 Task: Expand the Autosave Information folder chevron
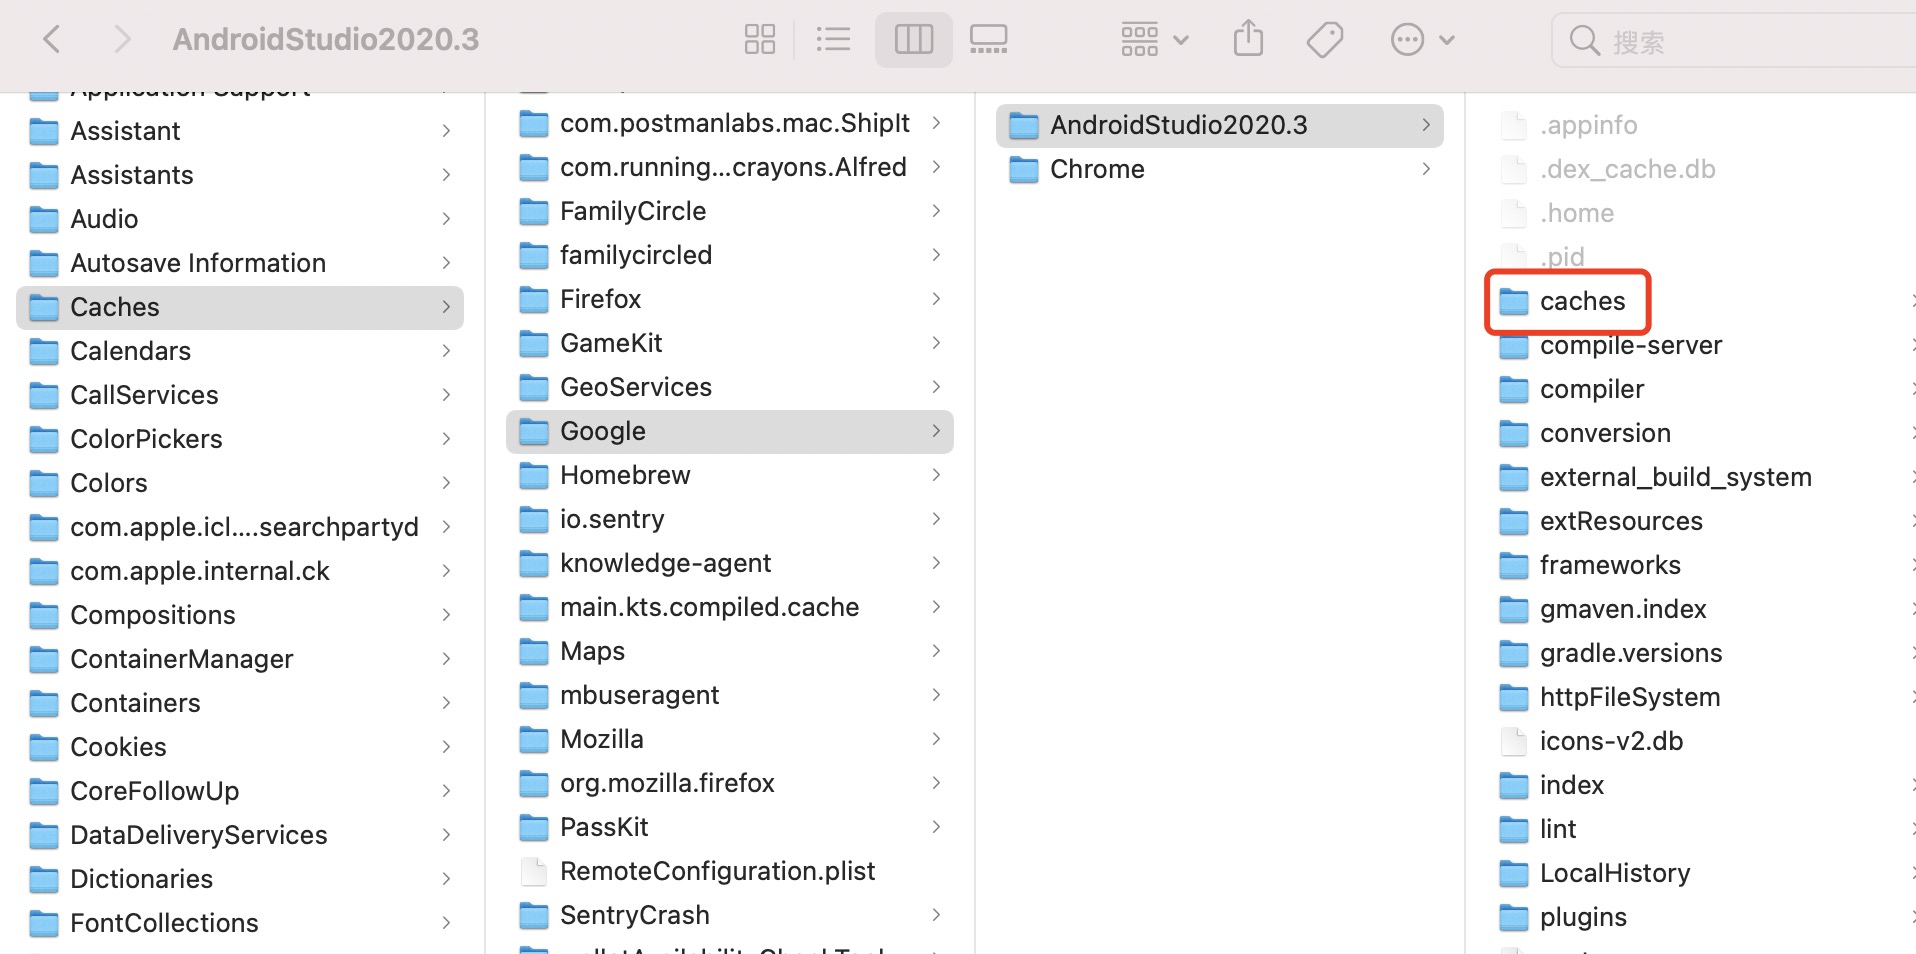click(446, 263)
